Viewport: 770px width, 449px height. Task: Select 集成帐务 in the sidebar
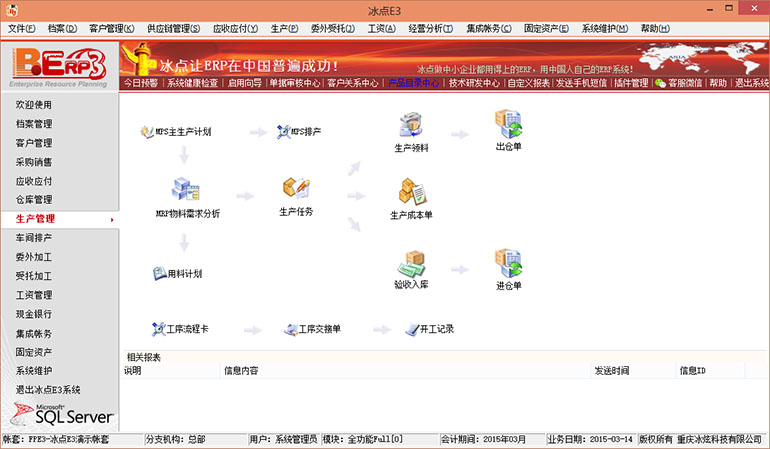pos(33,334)
